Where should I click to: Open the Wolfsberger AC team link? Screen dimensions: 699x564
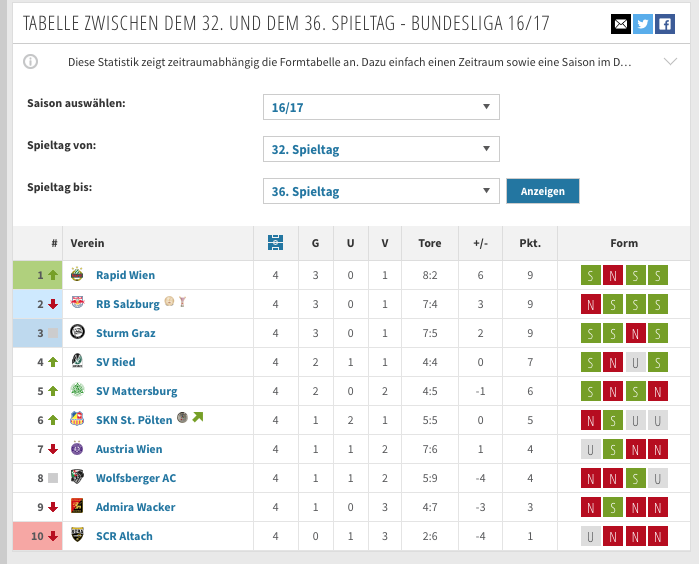click(136, 478)
